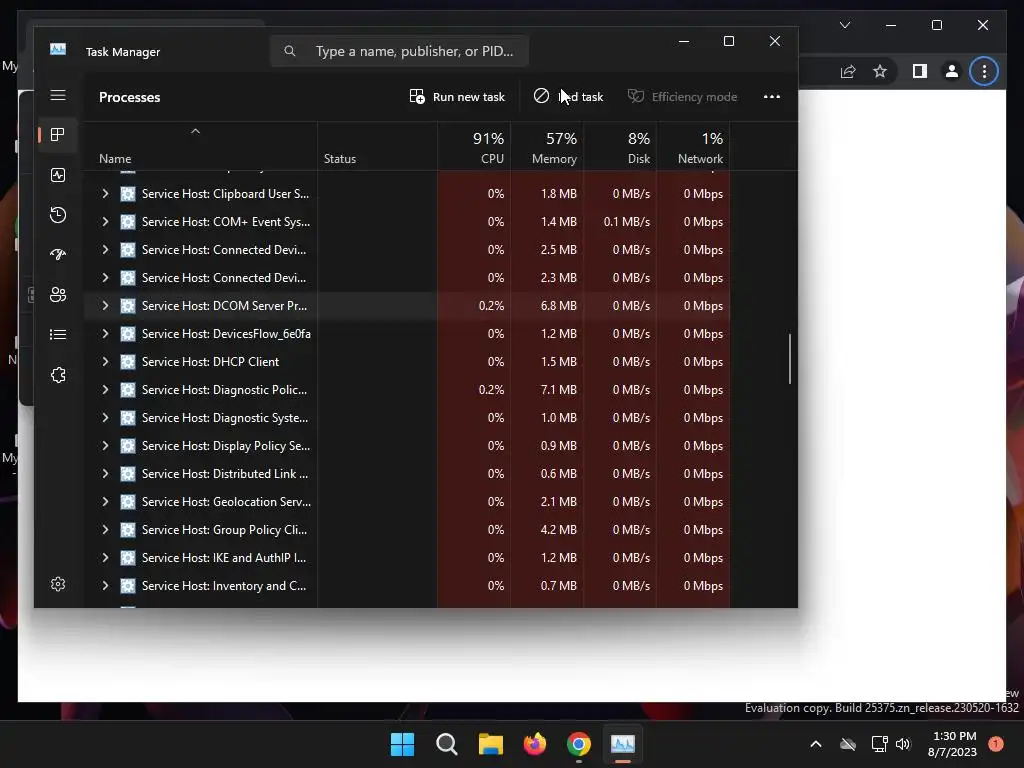Focus the Type a name, publisher, or PID search box

[x=399, y=51]
